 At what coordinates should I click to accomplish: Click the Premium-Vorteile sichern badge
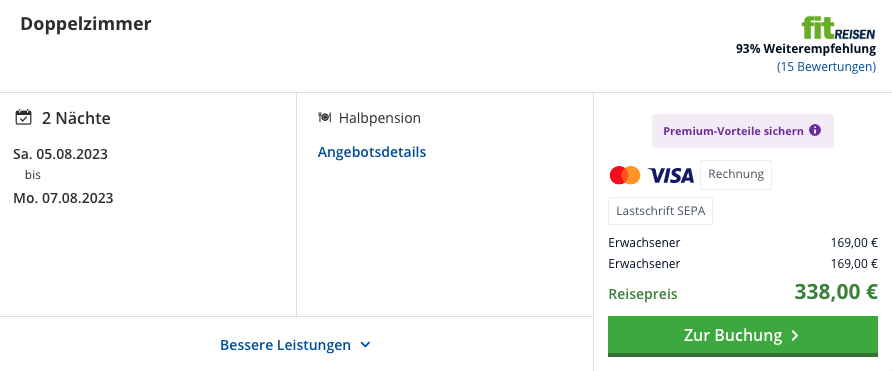742,131
